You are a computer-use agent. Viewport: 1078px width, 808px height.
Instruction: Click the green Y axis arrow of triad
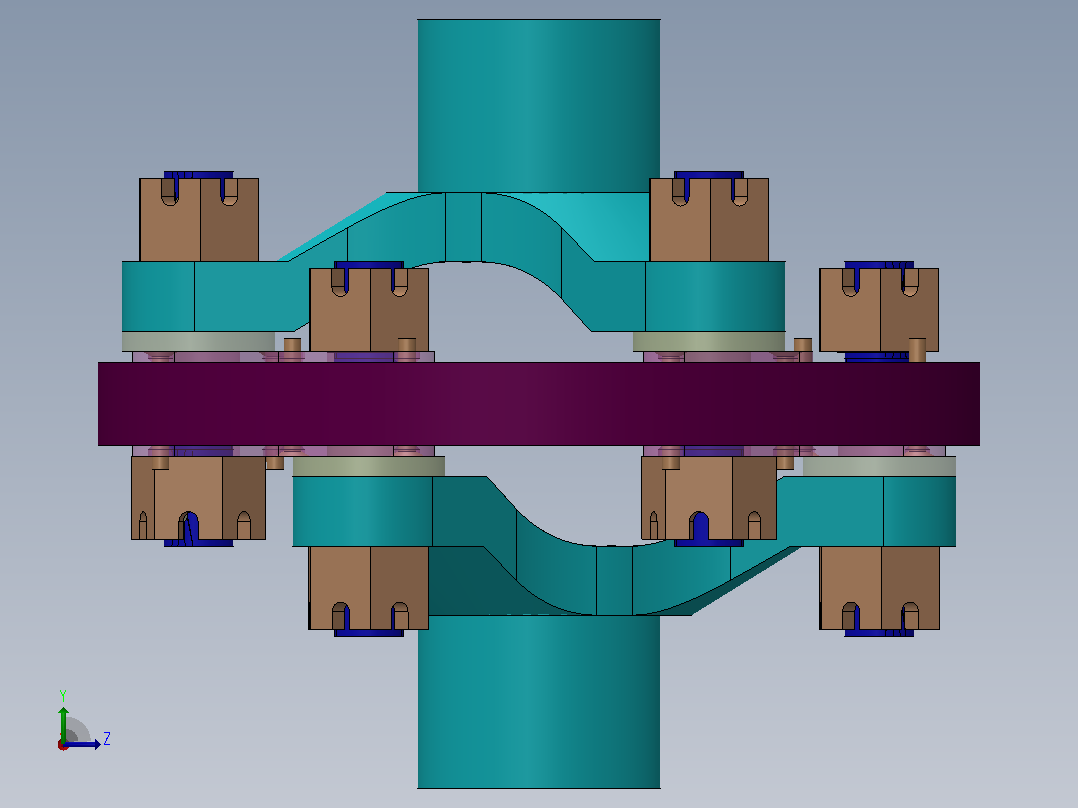click(63, 723)
